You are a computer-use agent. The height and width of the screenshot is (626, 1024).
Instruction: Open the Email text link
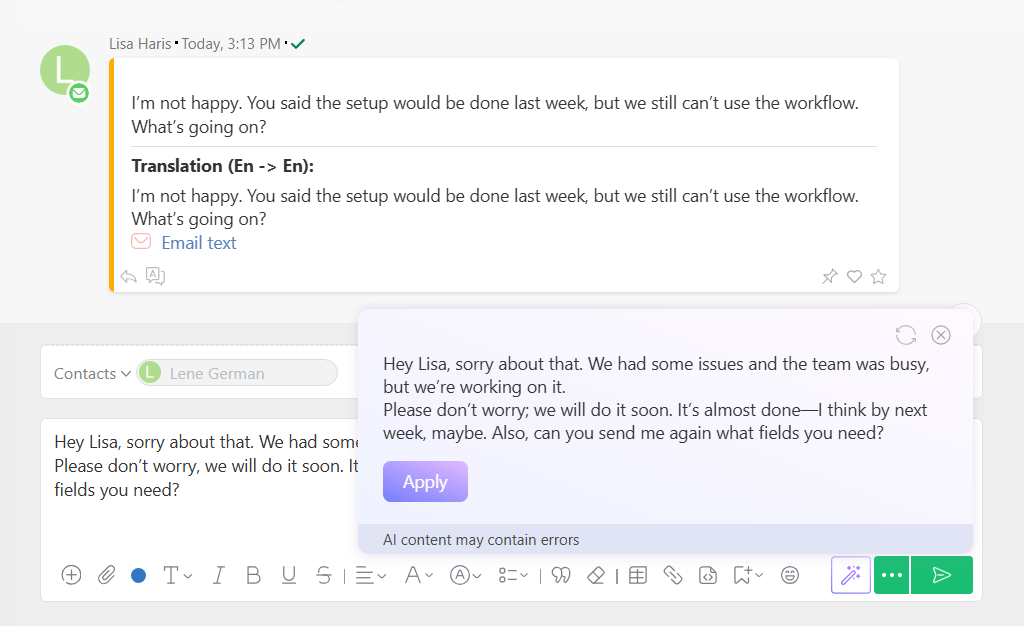tap(198, 242)
